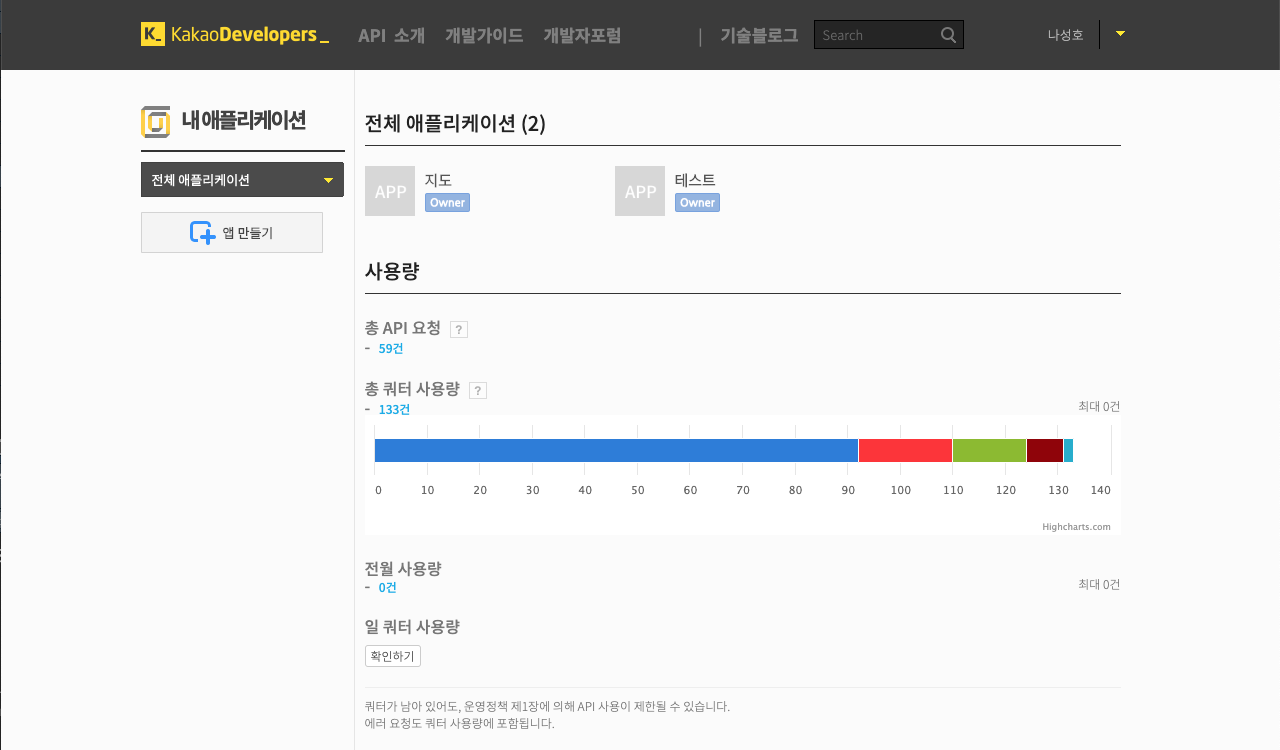
Task: Click the bright red segment of the quota bar
Action: click(x=905, y=450)
